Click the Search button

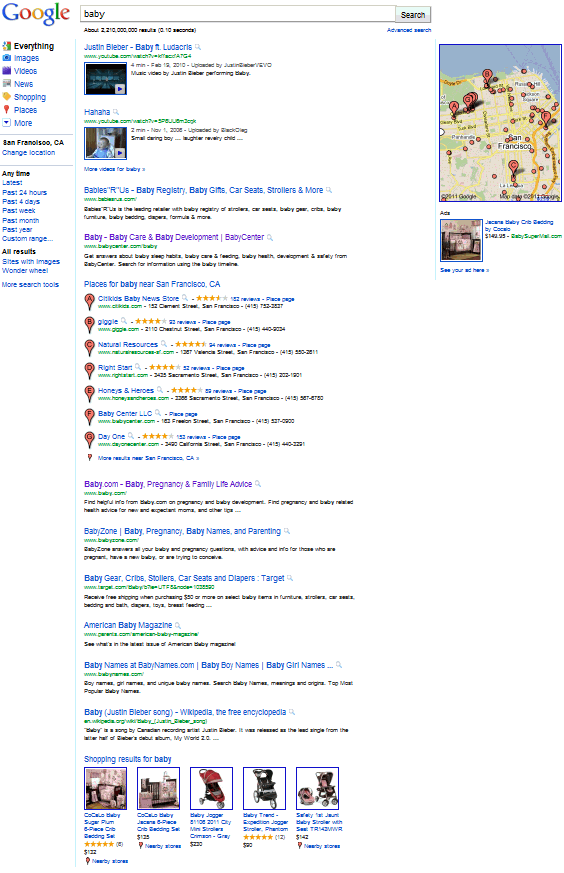[x=413, y=14]
